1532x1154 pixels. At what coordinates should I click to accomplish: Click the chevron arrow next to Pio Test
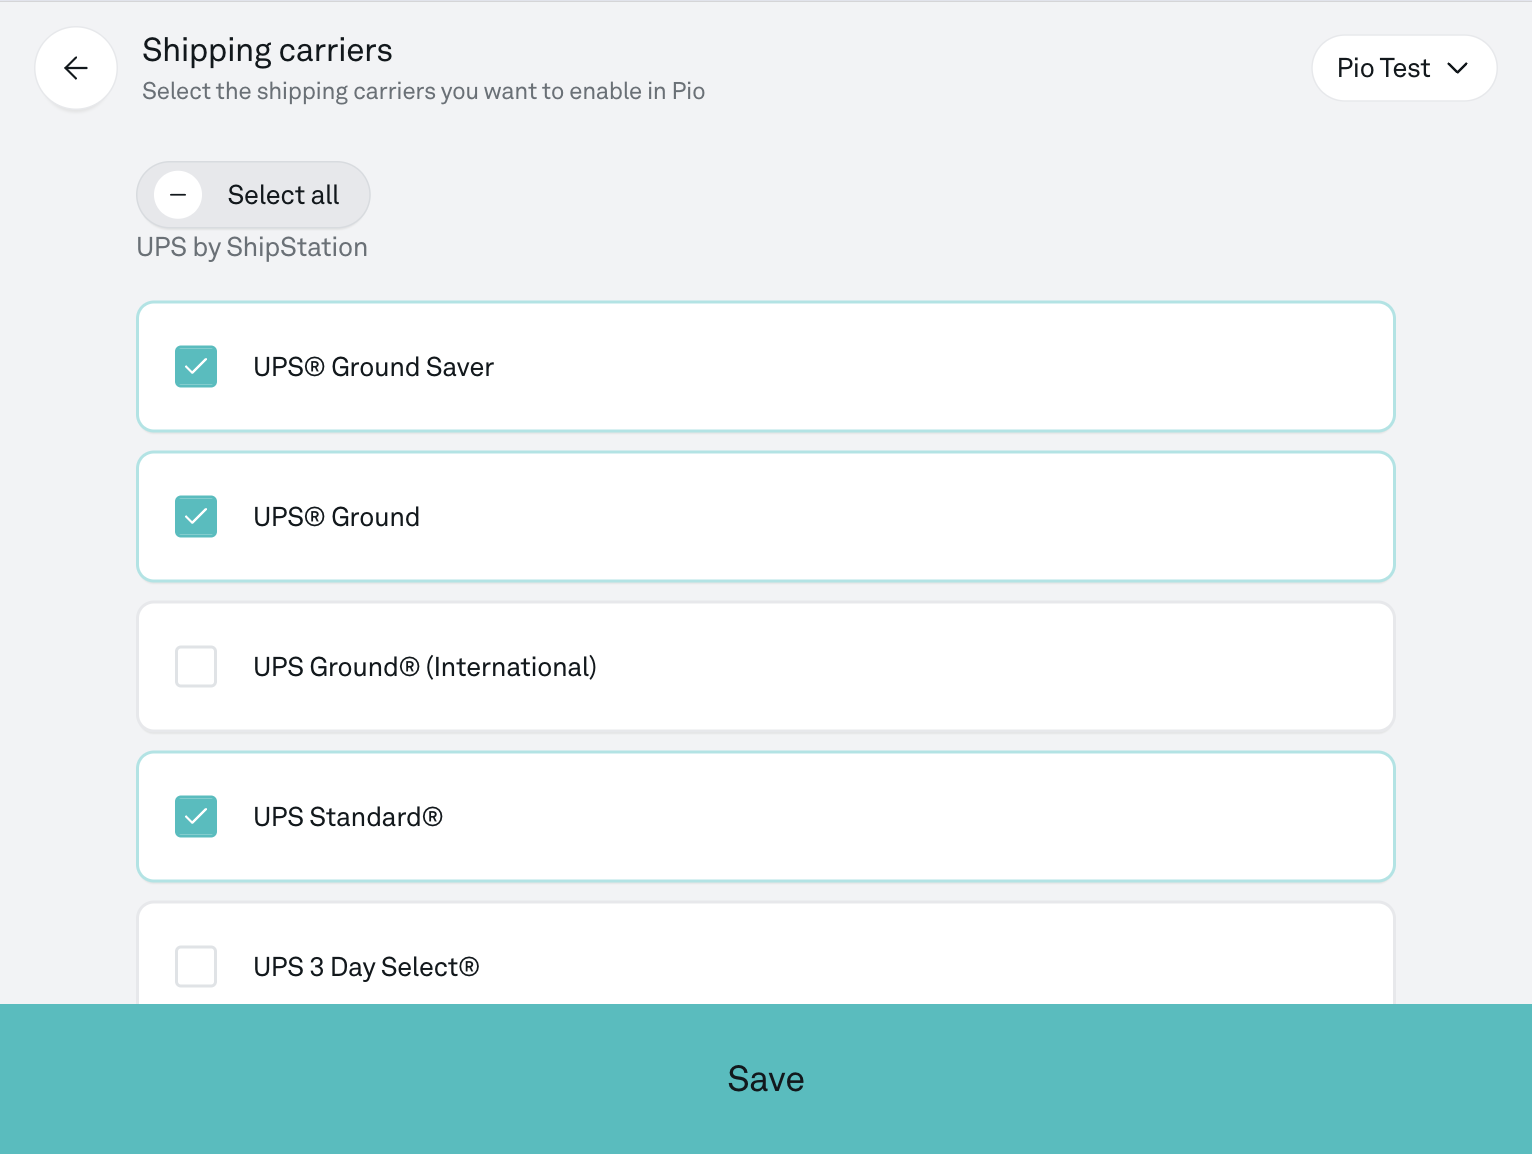pyautogui.click(x=1458, y=68)
